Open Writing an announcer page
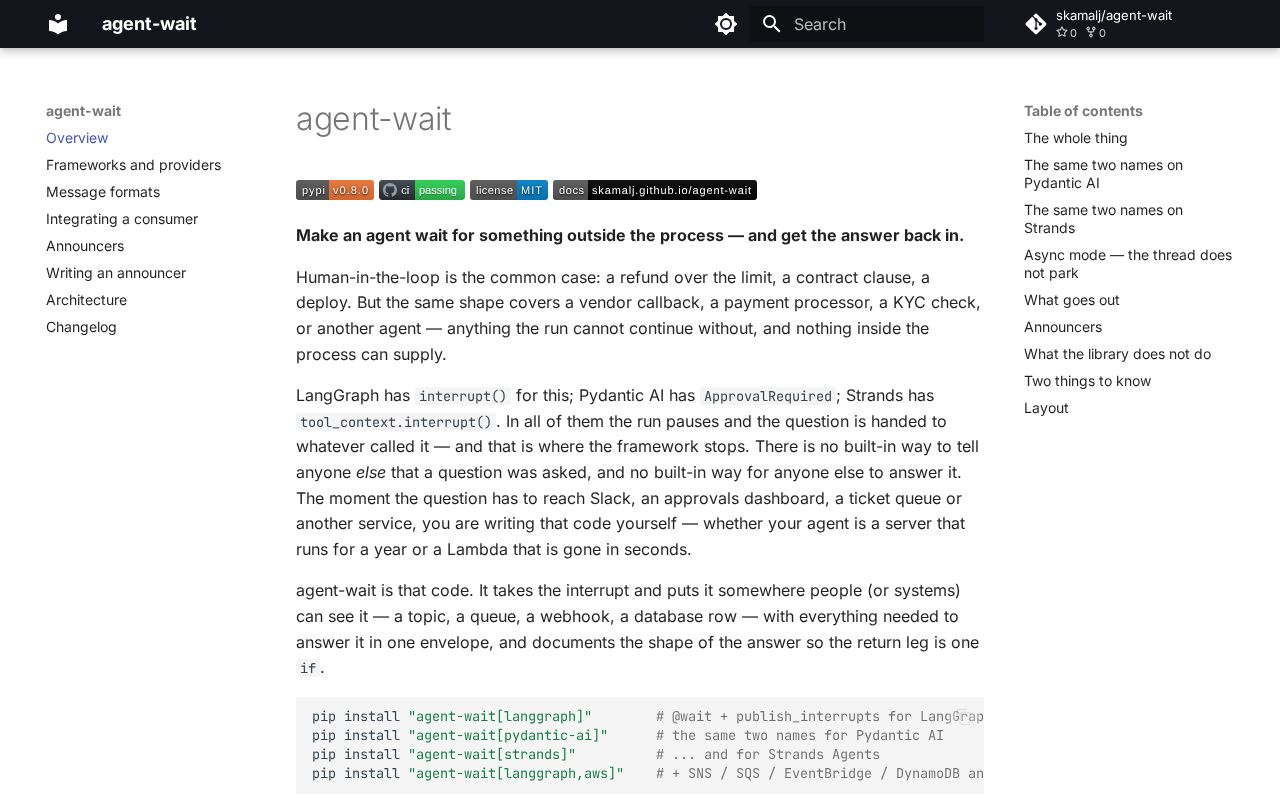The width and height of the screenshot is (1280, 800). click(116, 273)
